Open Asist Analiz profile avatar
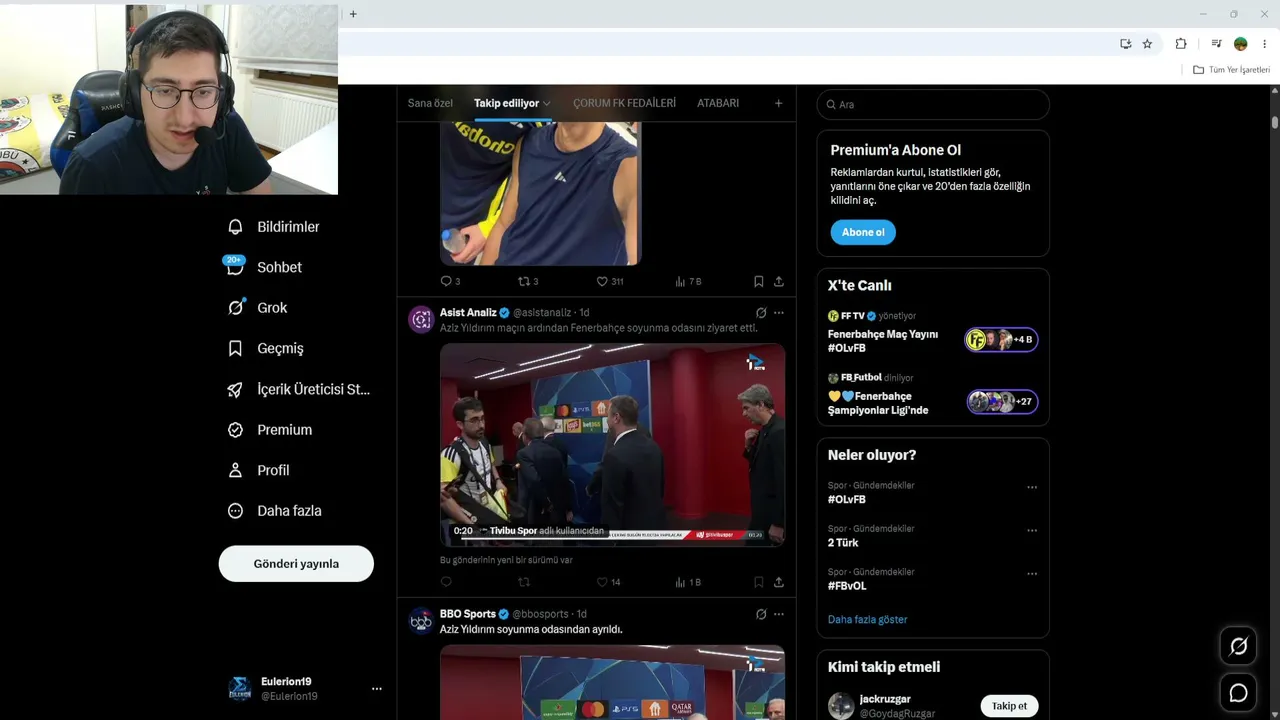Image resolution: width=1280 pixels, height=720 pixels. point(421,319)
